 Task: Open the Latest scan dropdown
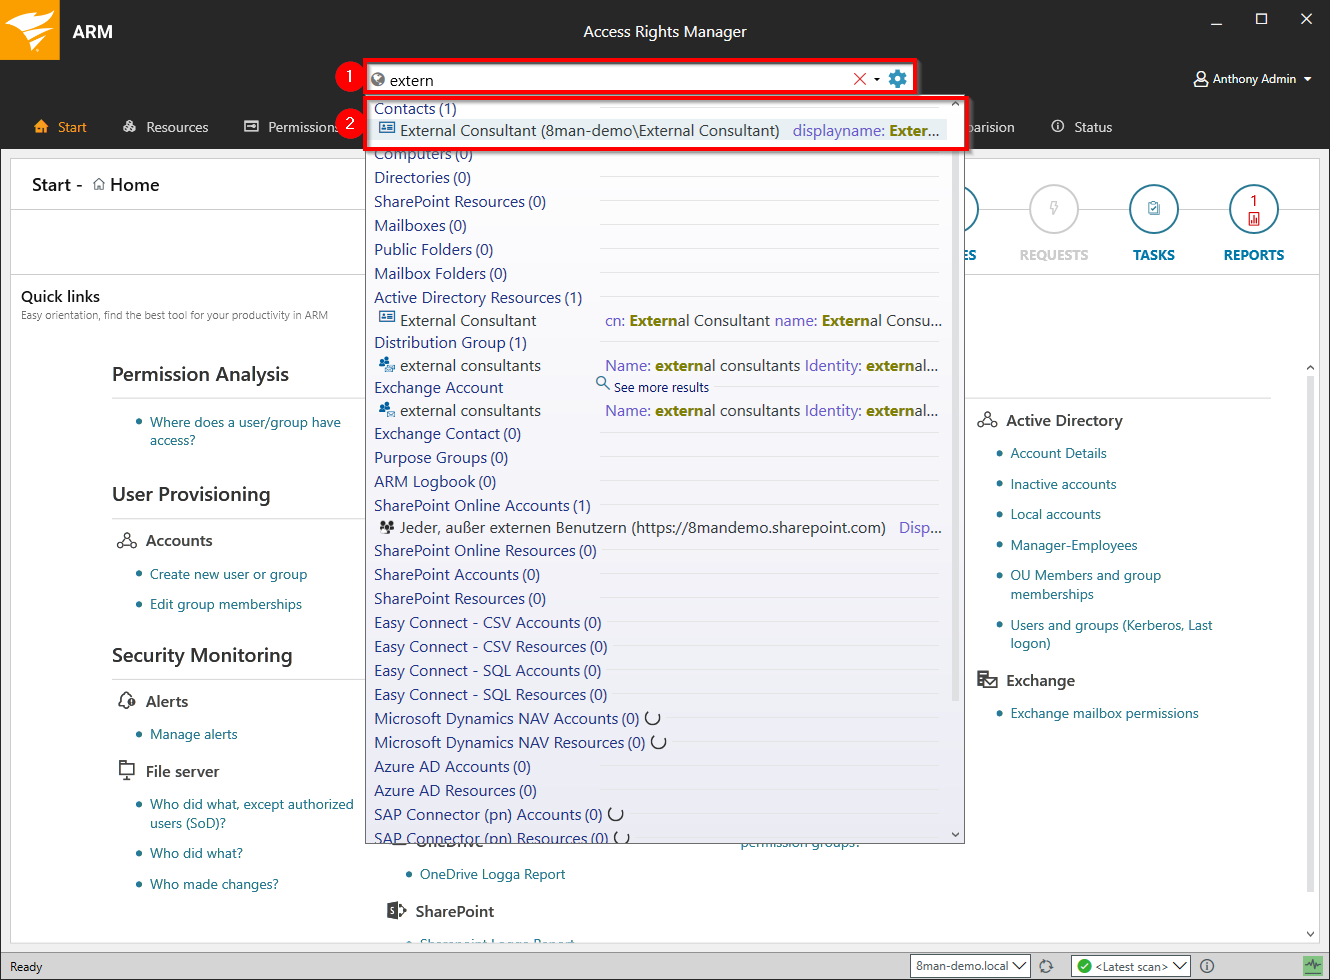click(1130, 966)
